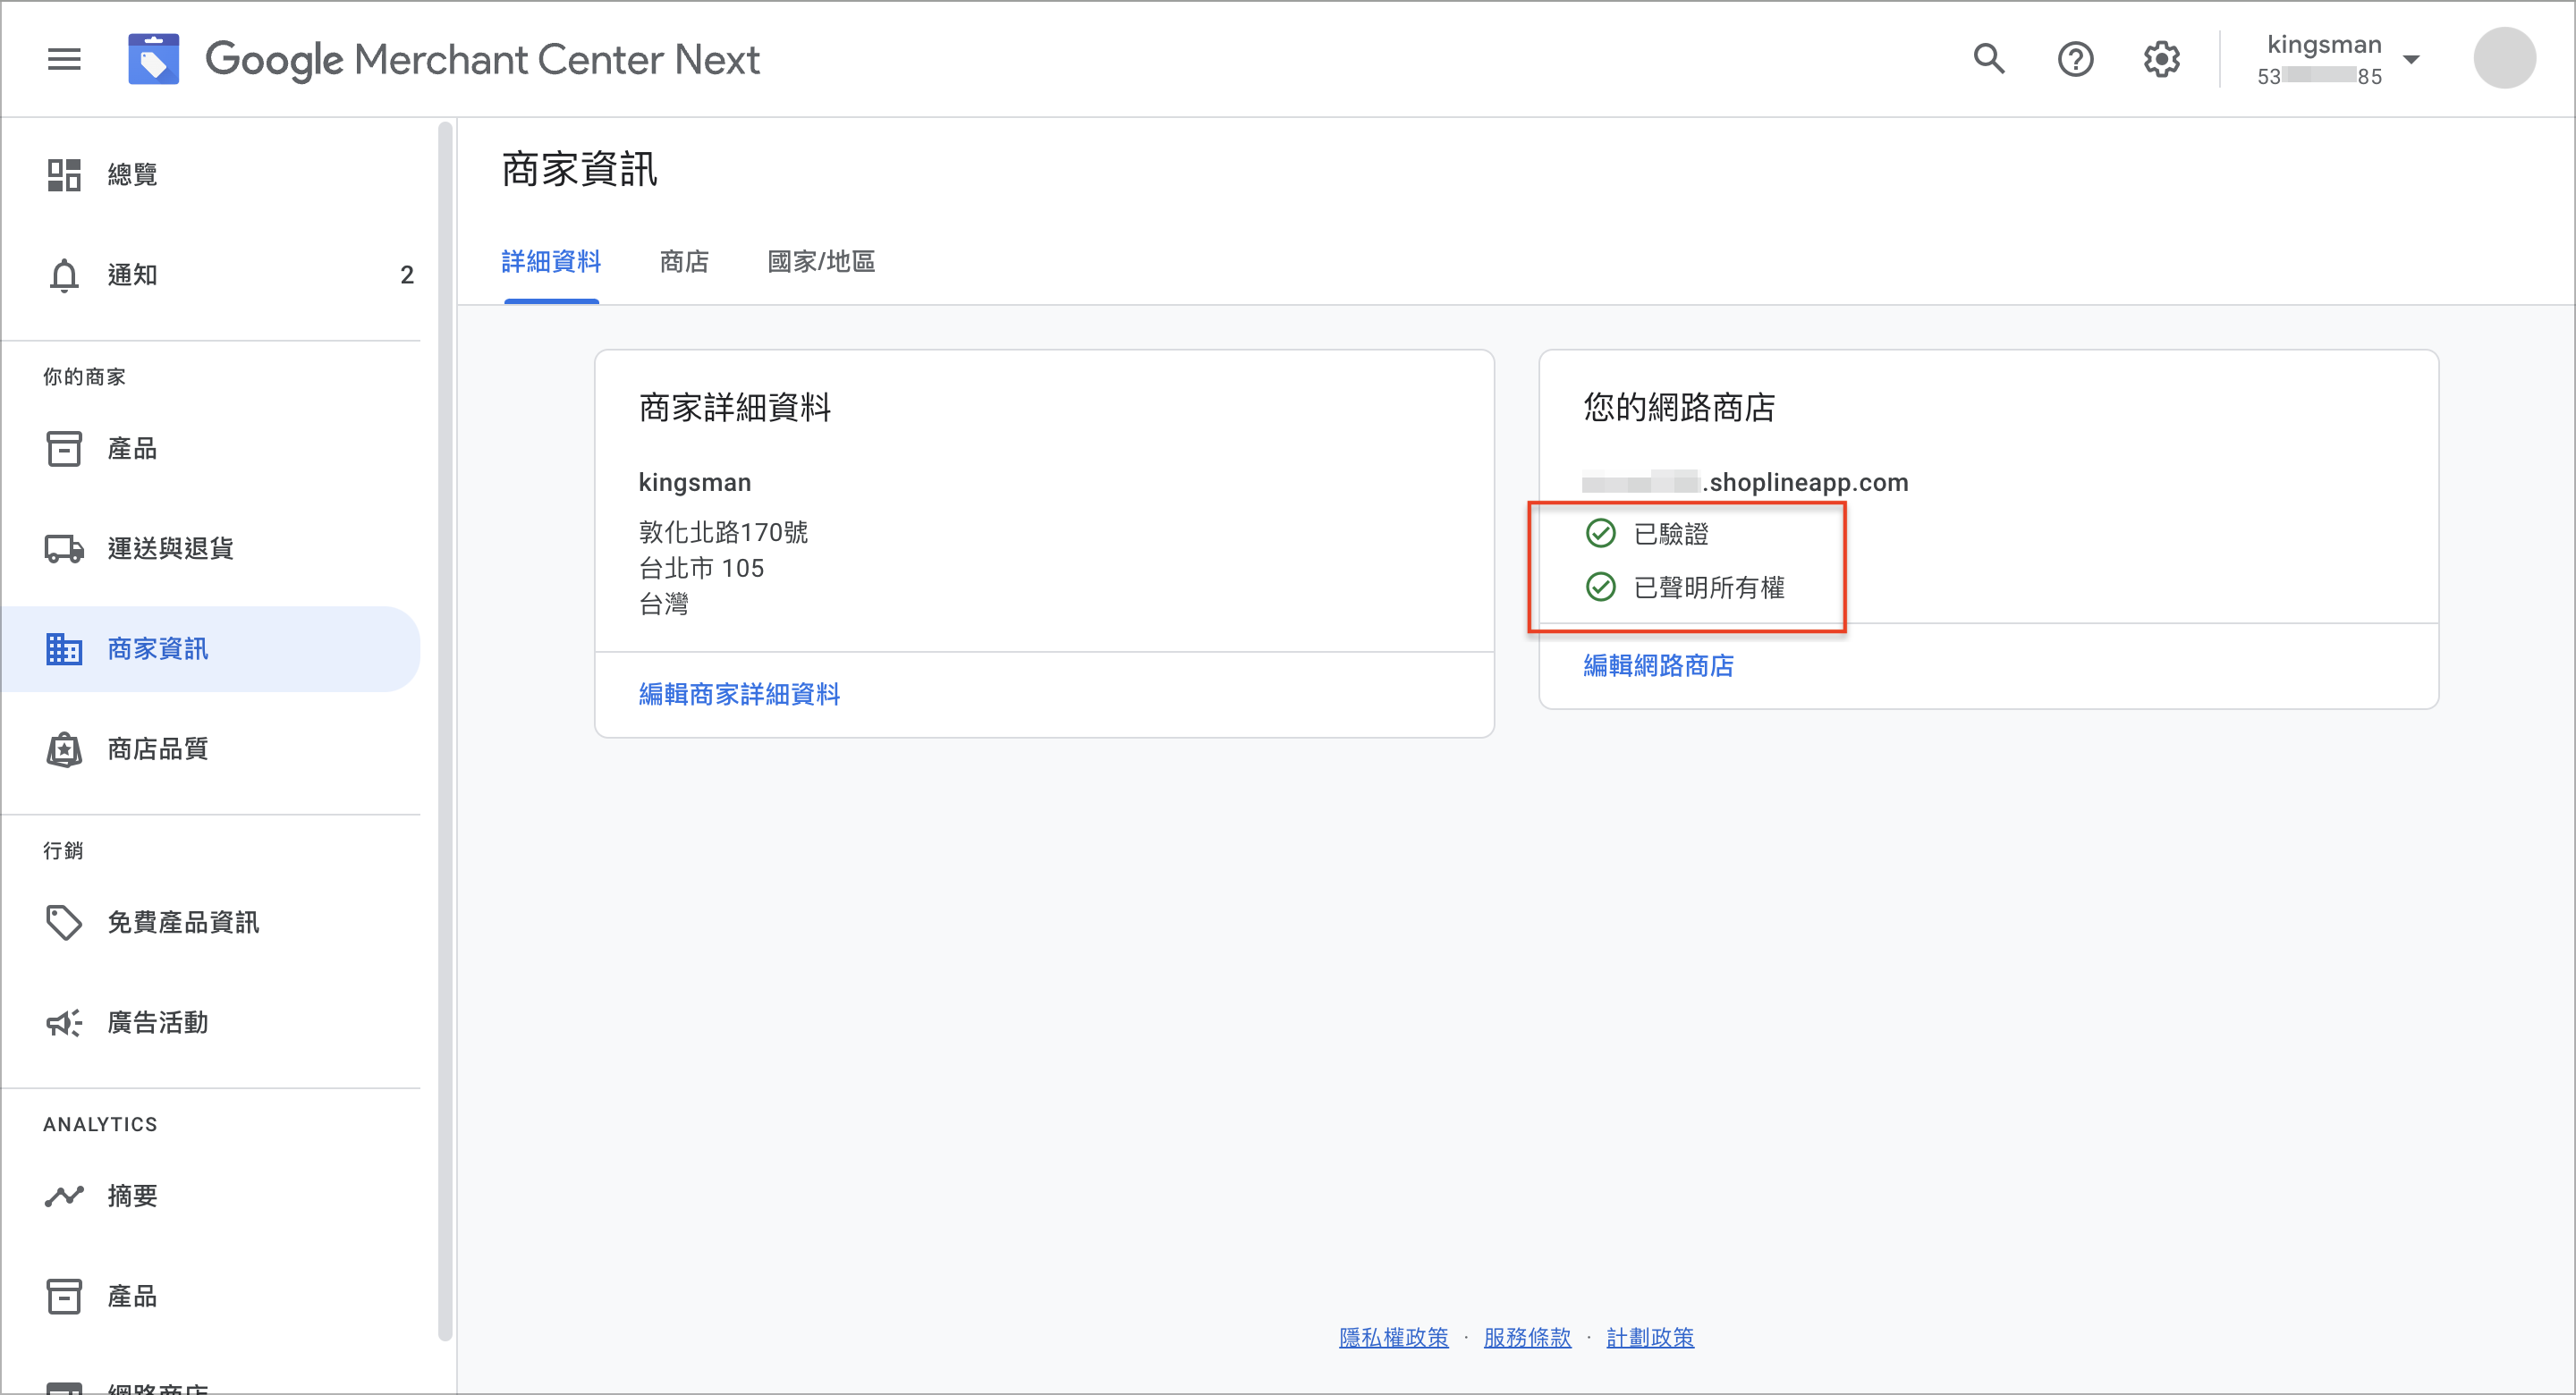Screen dimensions: 2576x1395
Task: Click the shoplineapp.com store URL
Action: pos(1745,482)
